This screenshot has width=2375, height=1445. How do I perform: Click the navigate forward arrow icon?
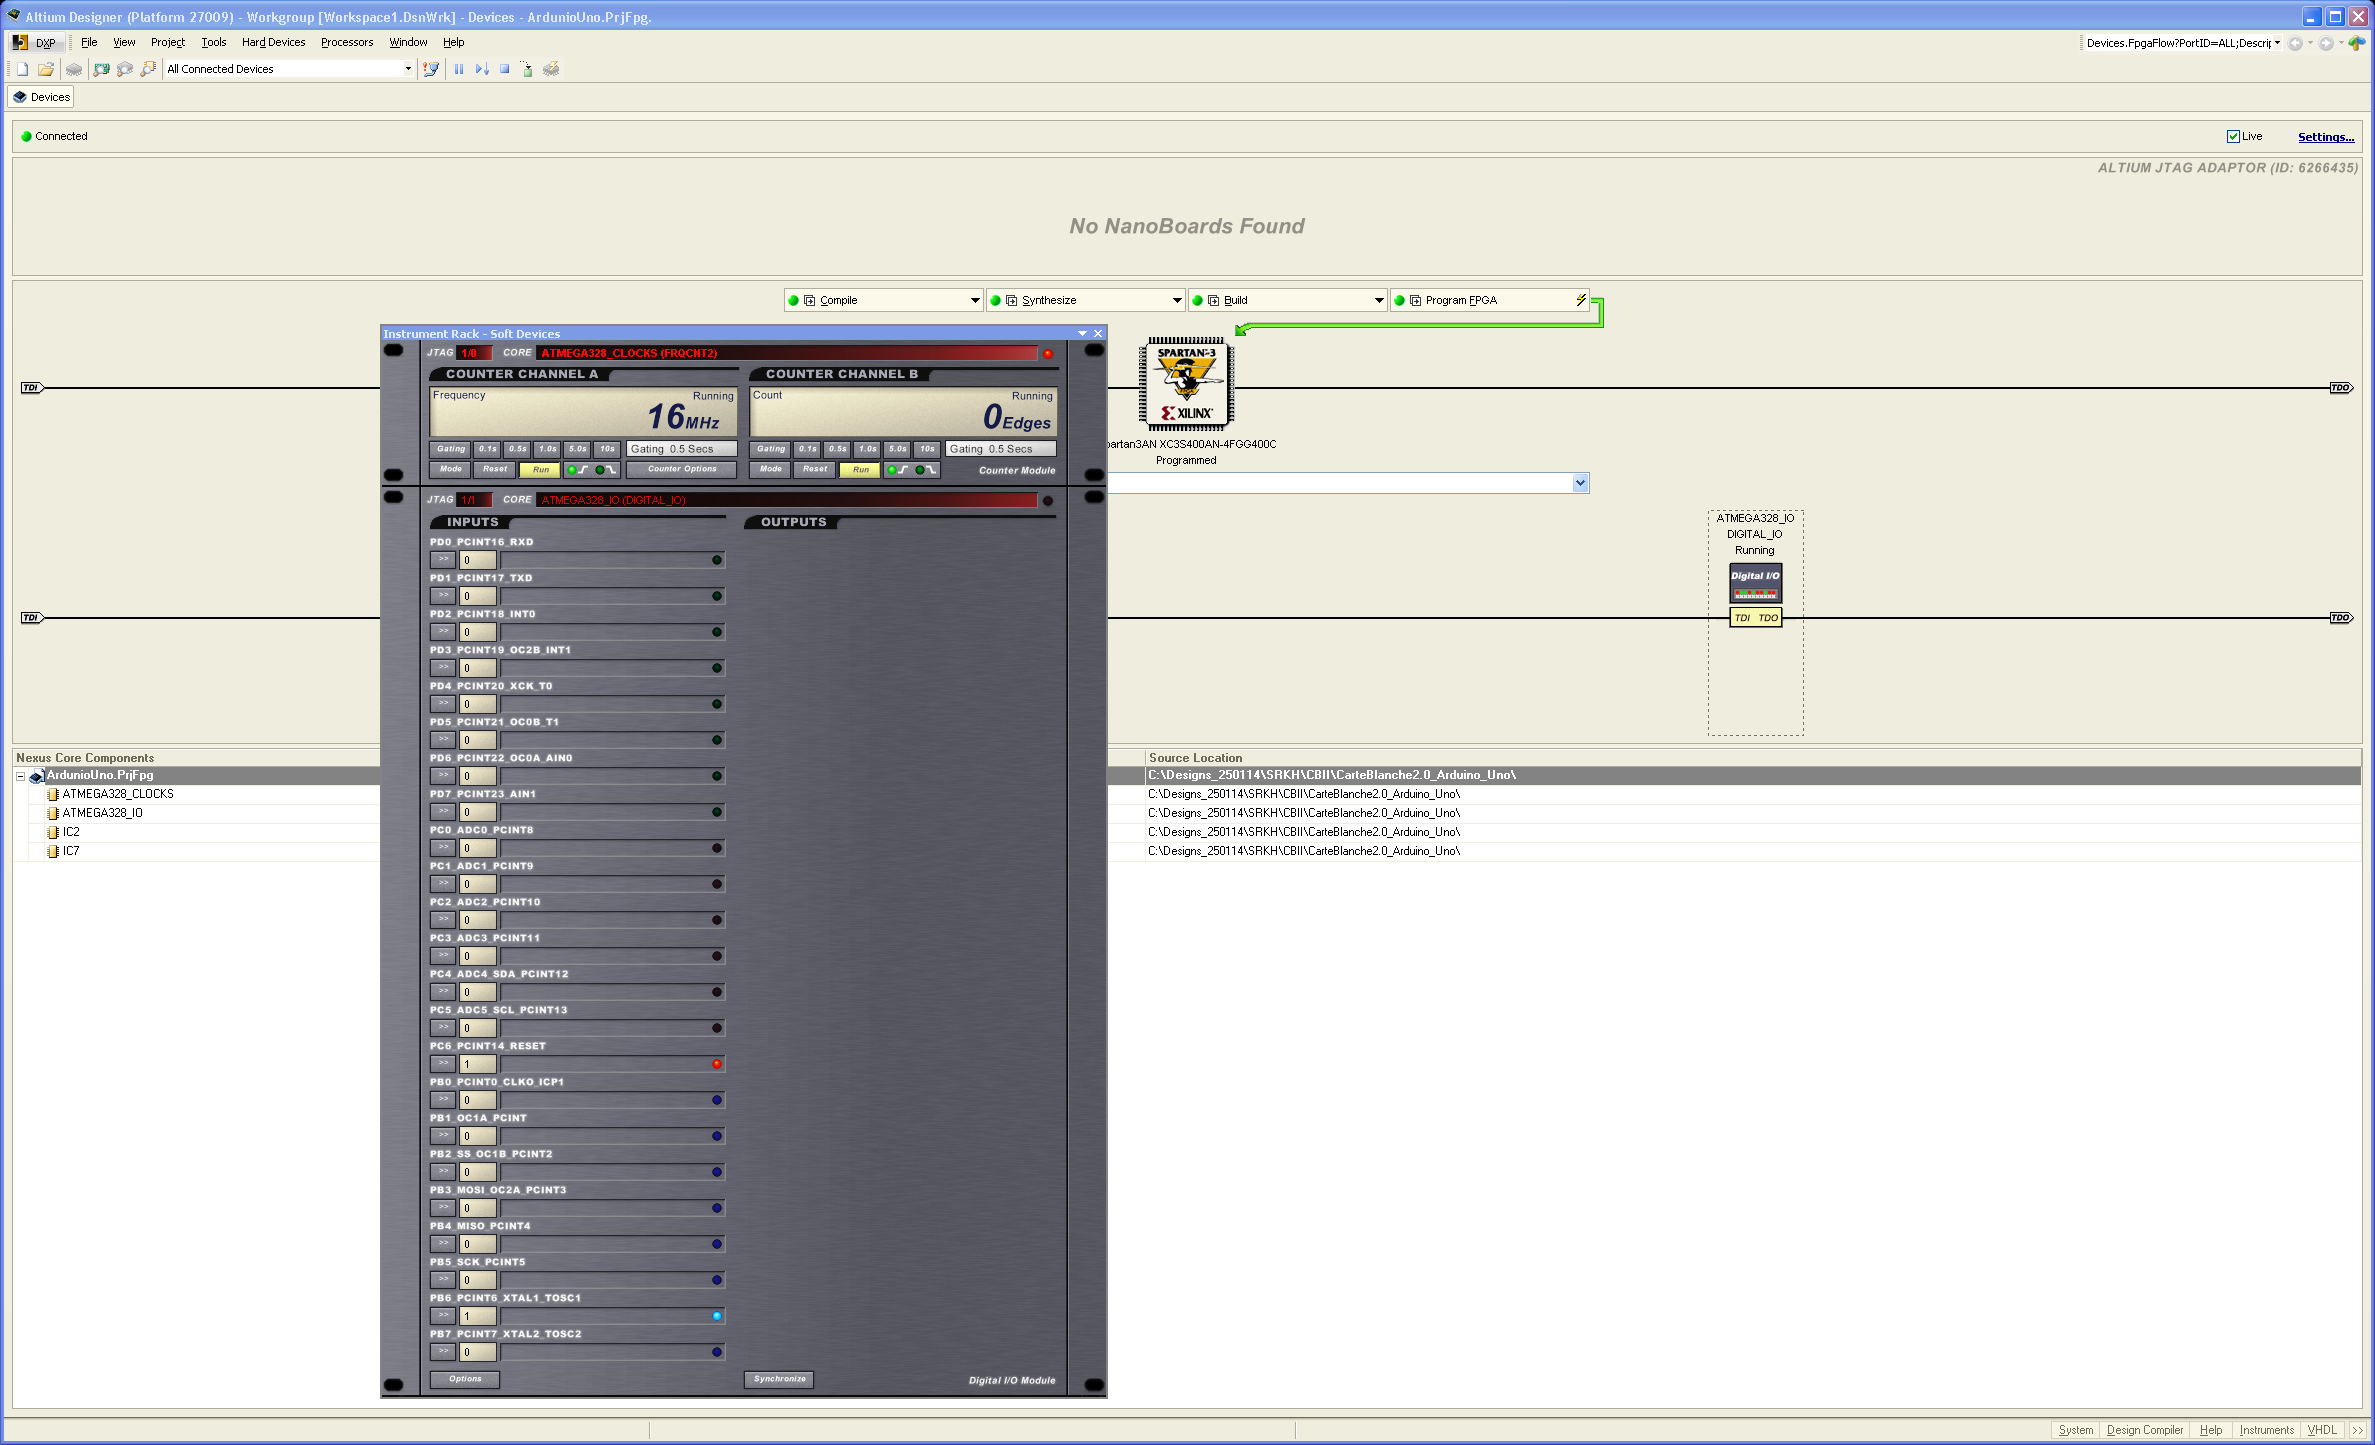(x=2326, y=43)
